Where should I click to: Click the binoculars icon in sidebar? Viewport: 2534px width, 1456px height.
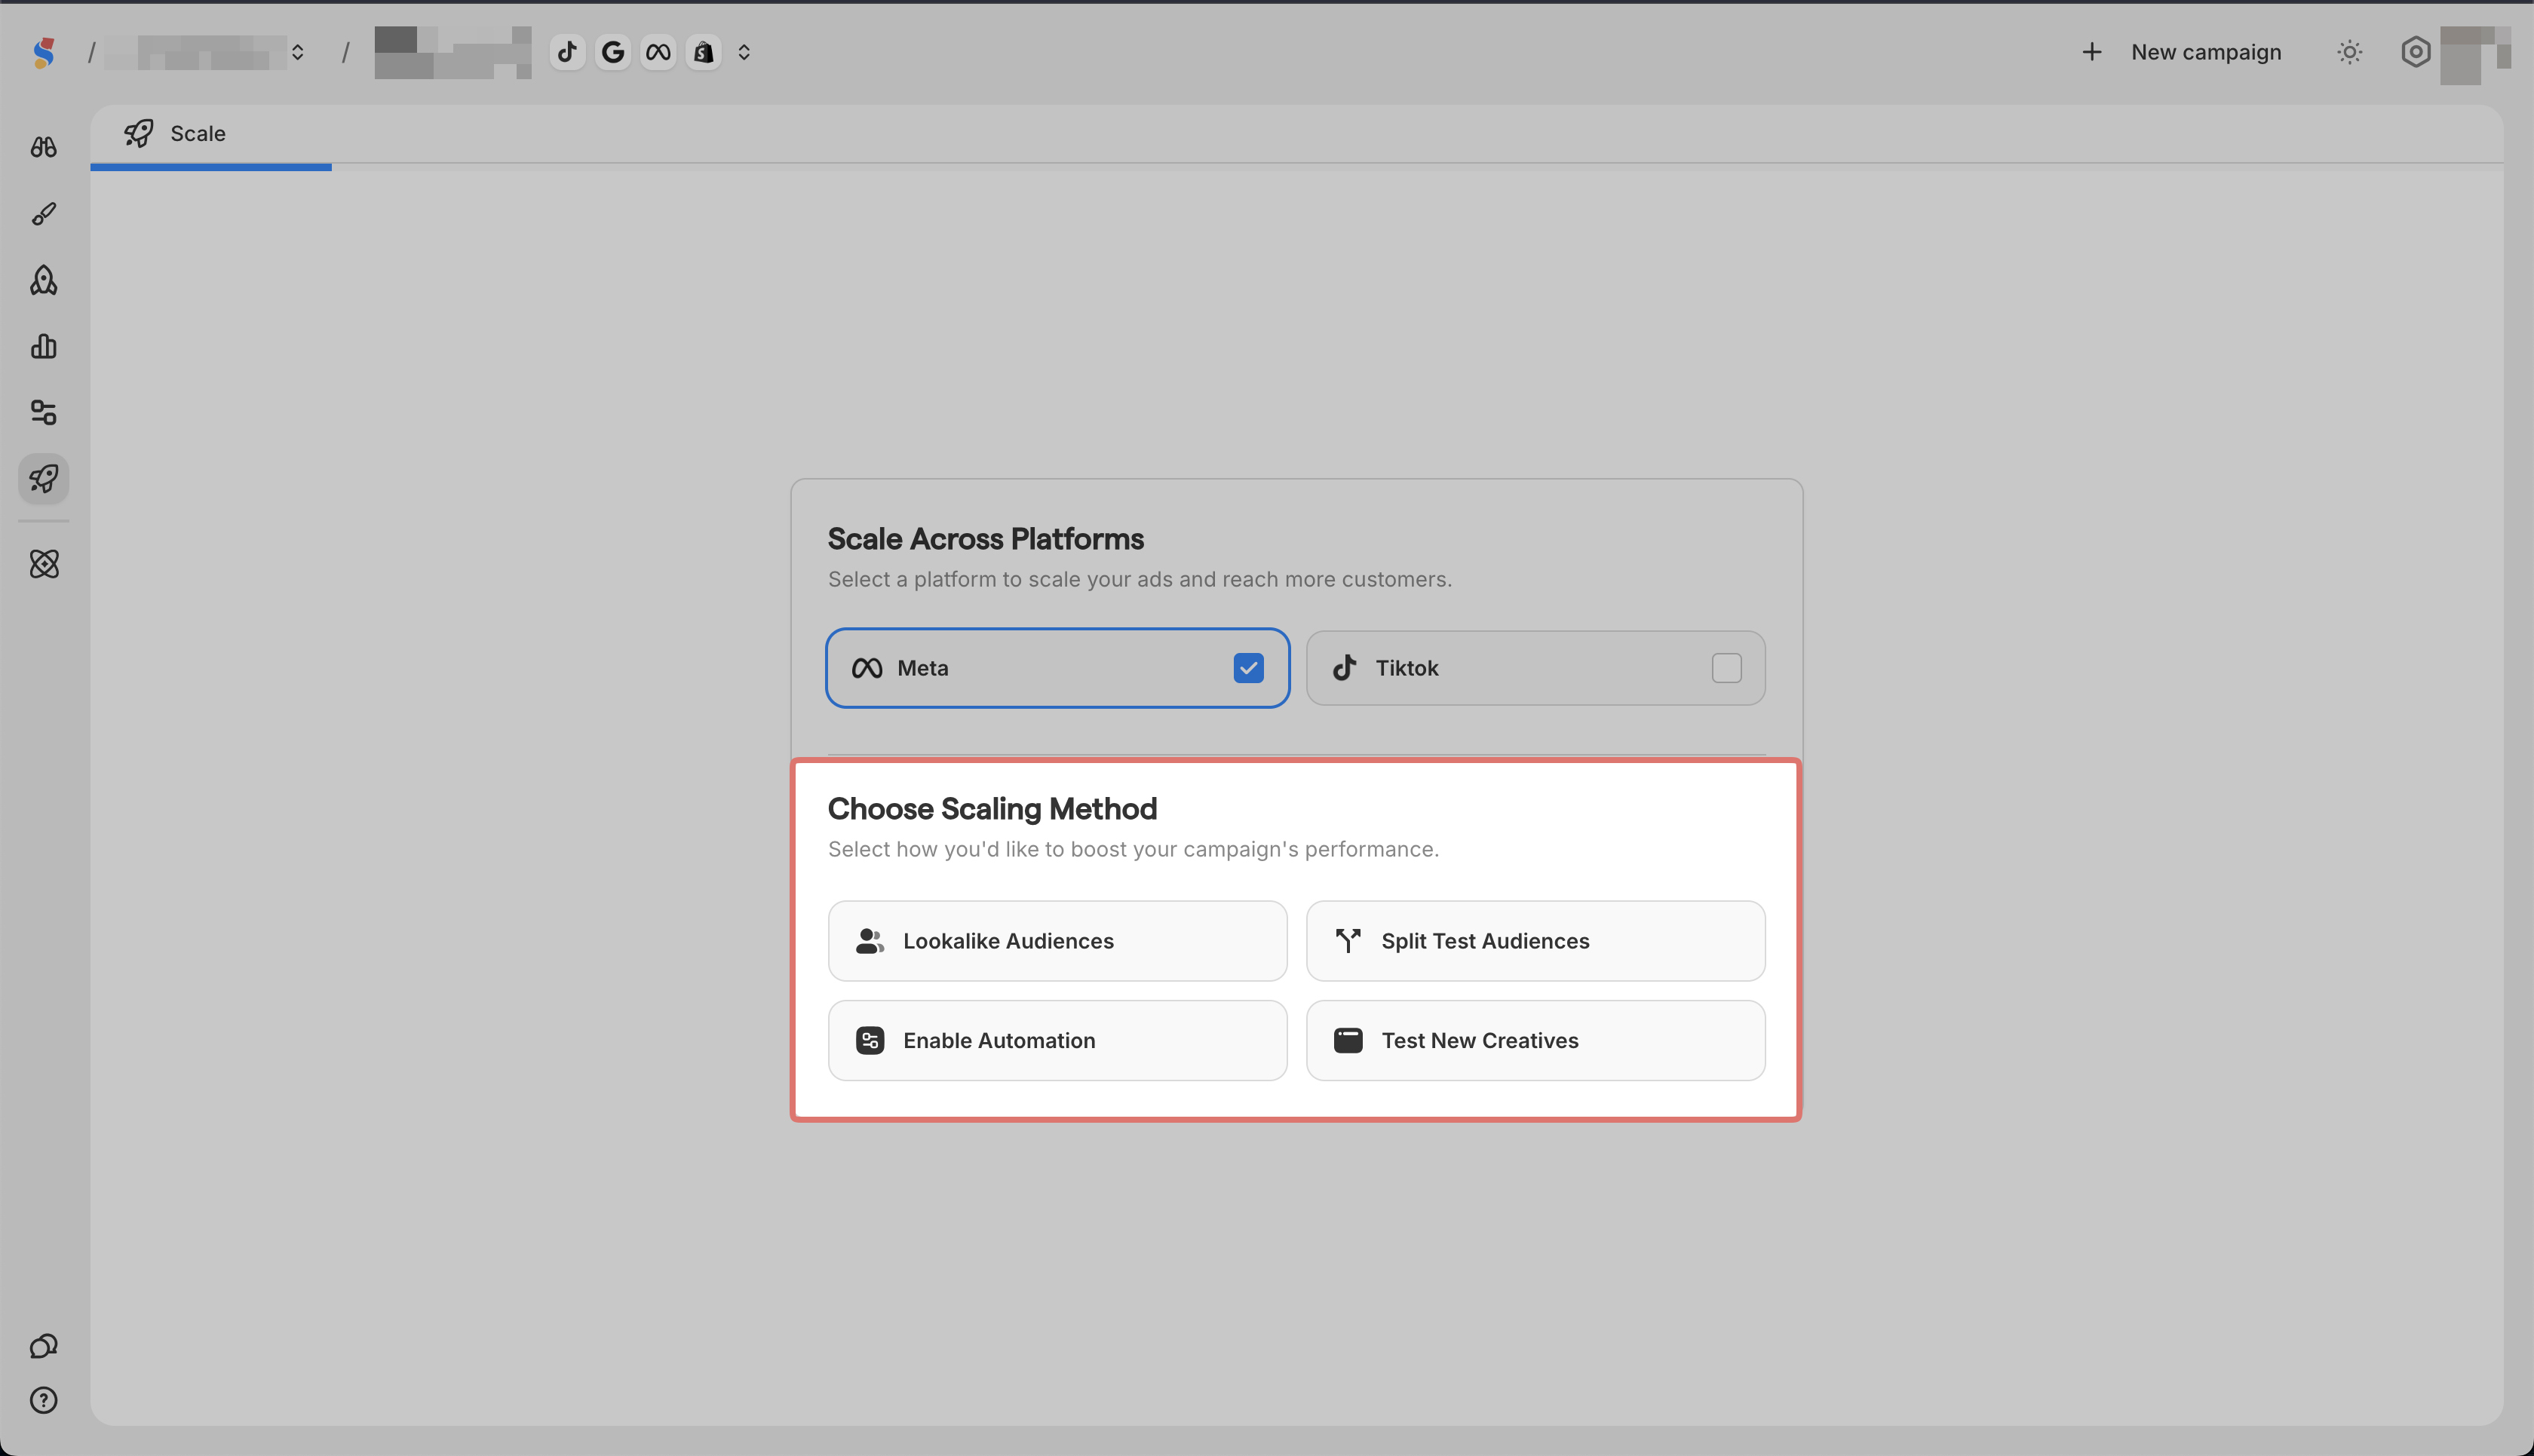pyautogui.click(x=43, y=147)
